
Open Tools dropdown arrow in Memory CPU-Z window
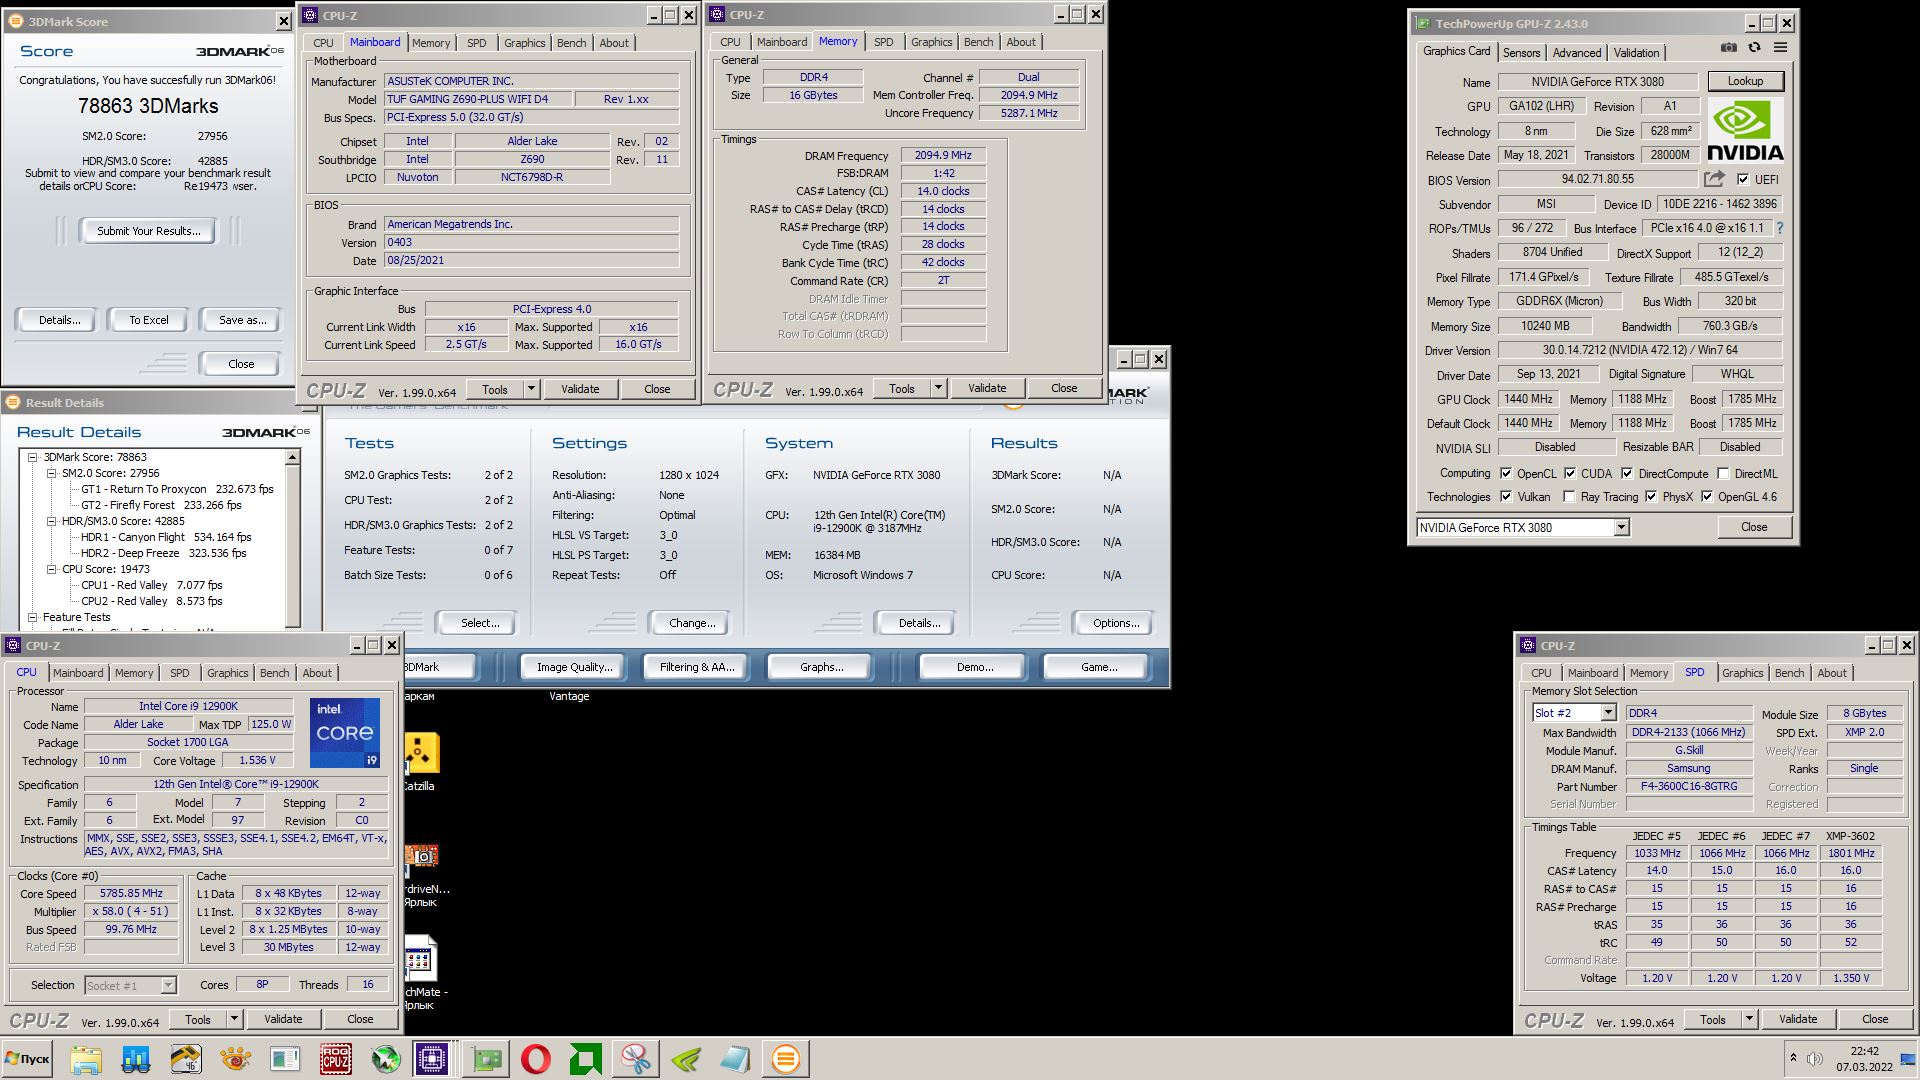[x=938, y=388]
